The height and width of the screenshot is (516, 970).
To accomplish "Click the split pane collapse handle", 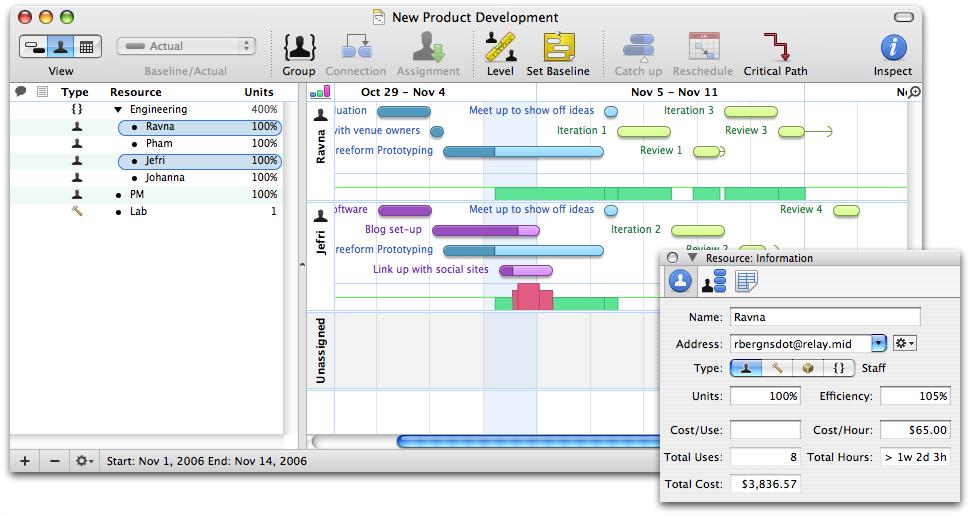I will (302, 265).
